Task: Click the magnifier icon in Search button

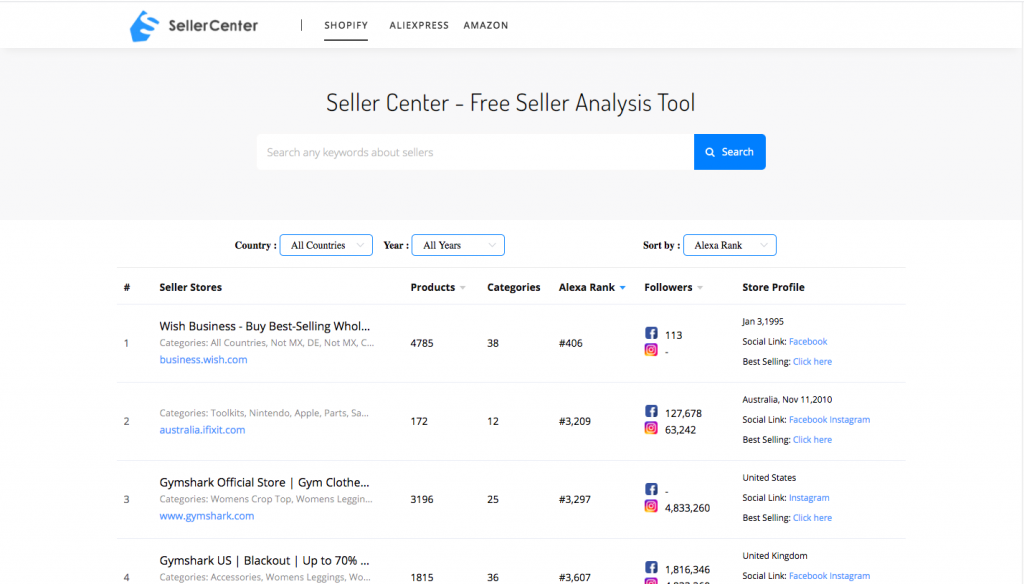Action: click(x=710, y=152)
